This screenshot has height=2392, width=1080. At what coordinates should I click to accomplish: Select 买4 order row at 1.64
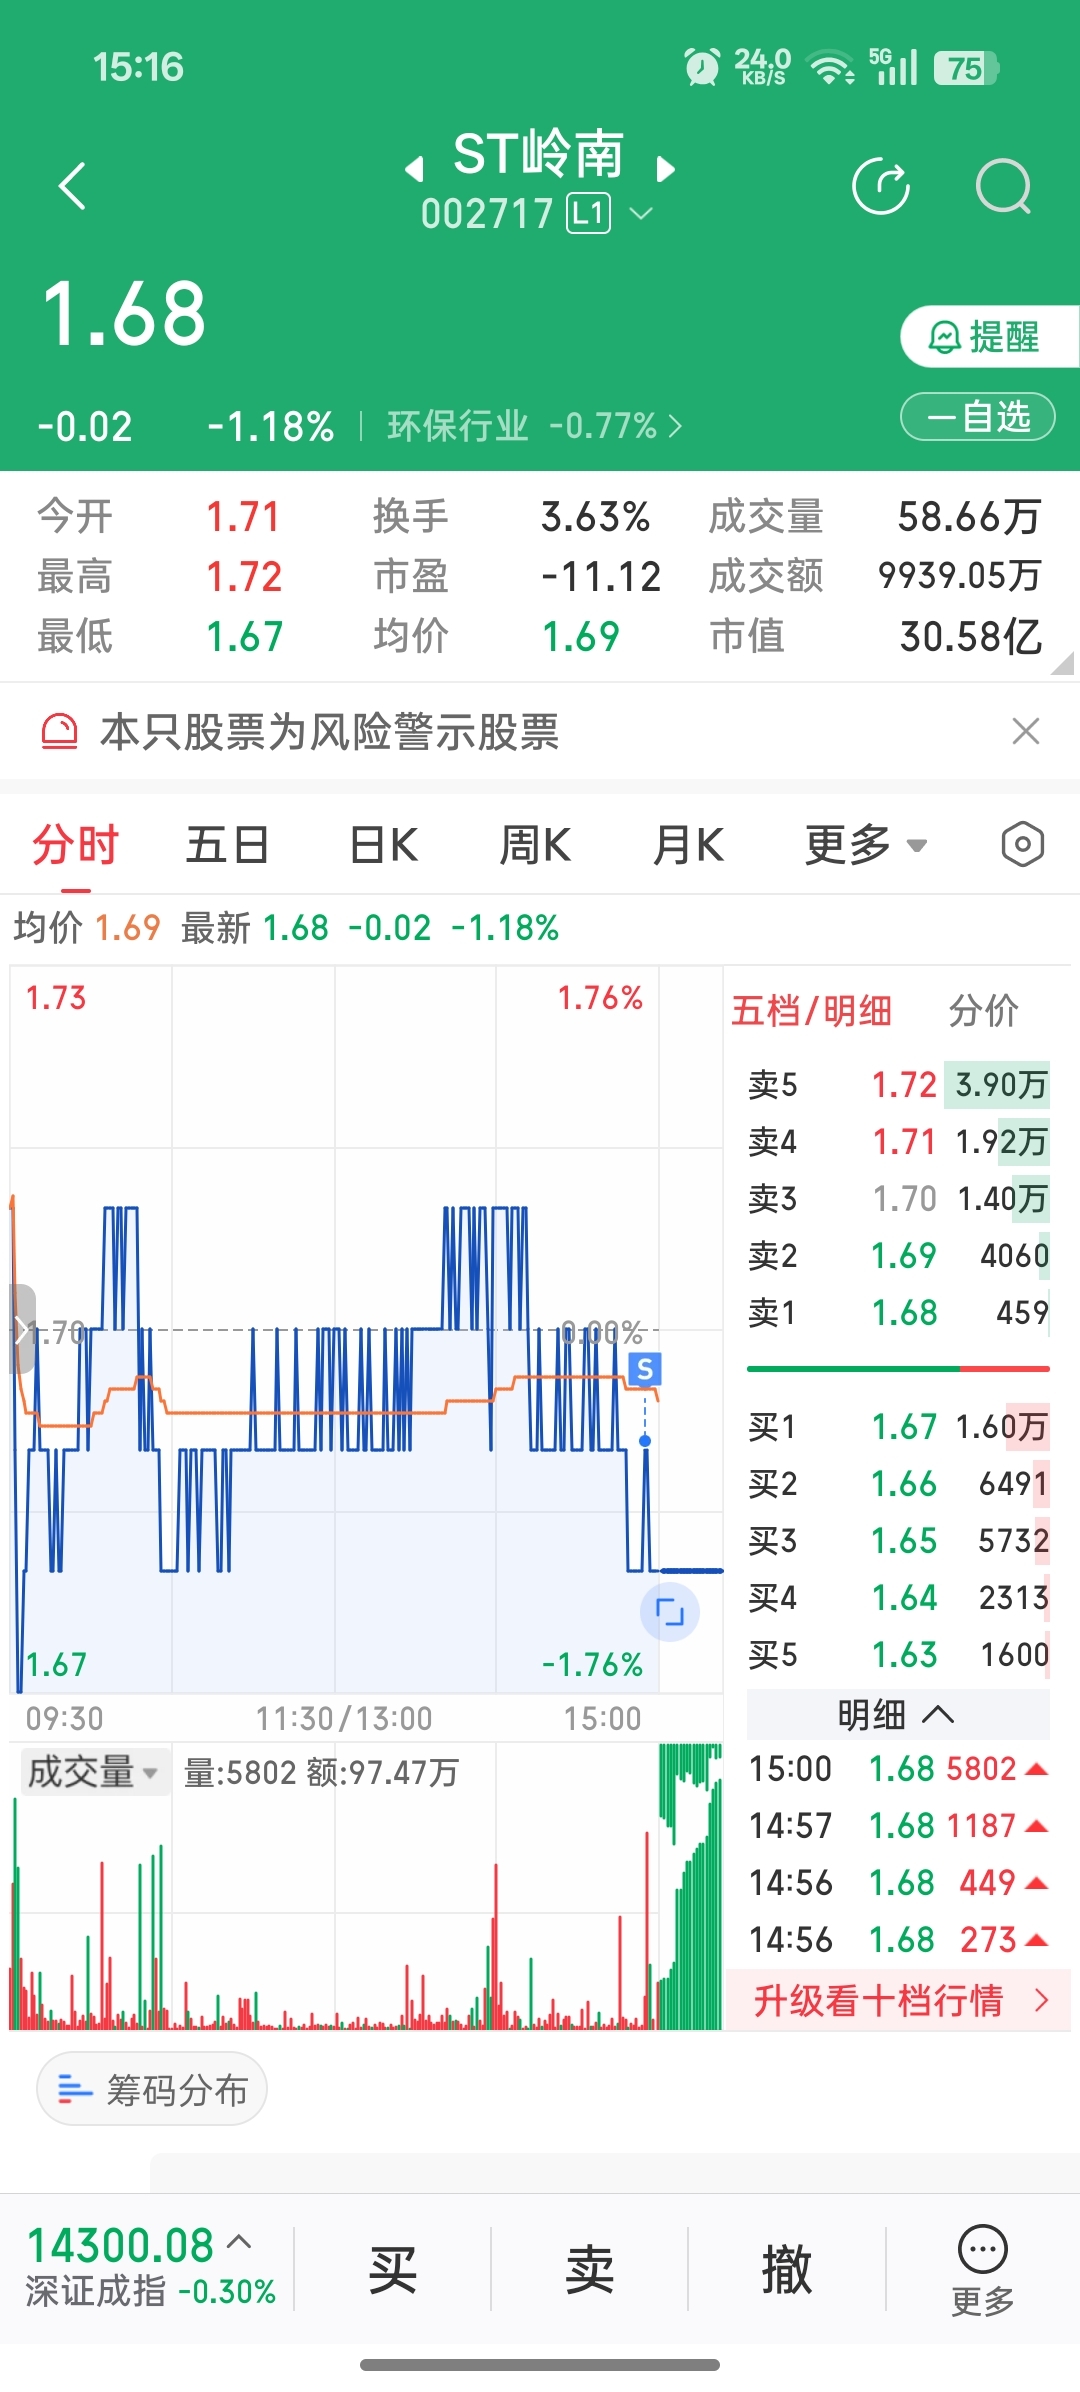pyautogui.click(x=898, y=1597)
